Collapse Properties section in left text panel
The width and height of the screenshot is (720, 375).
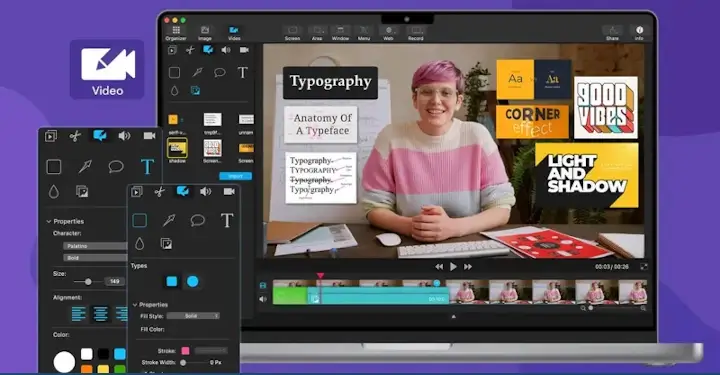point(49,221)
